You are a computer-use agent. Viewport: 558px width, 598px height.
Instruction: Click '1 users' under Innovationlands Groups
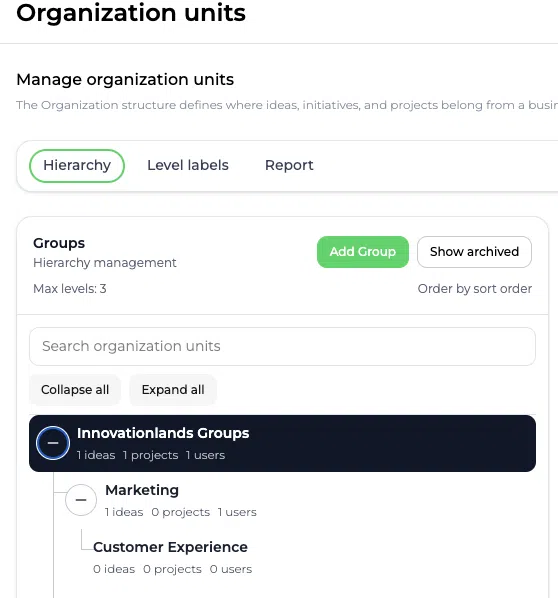[x=205, y=455]
